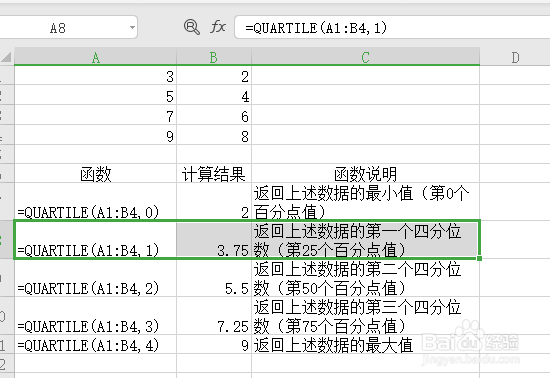The image size is (550, 378).
Task: Click cell containing value 9 in column A
Action: coord(95,135)
